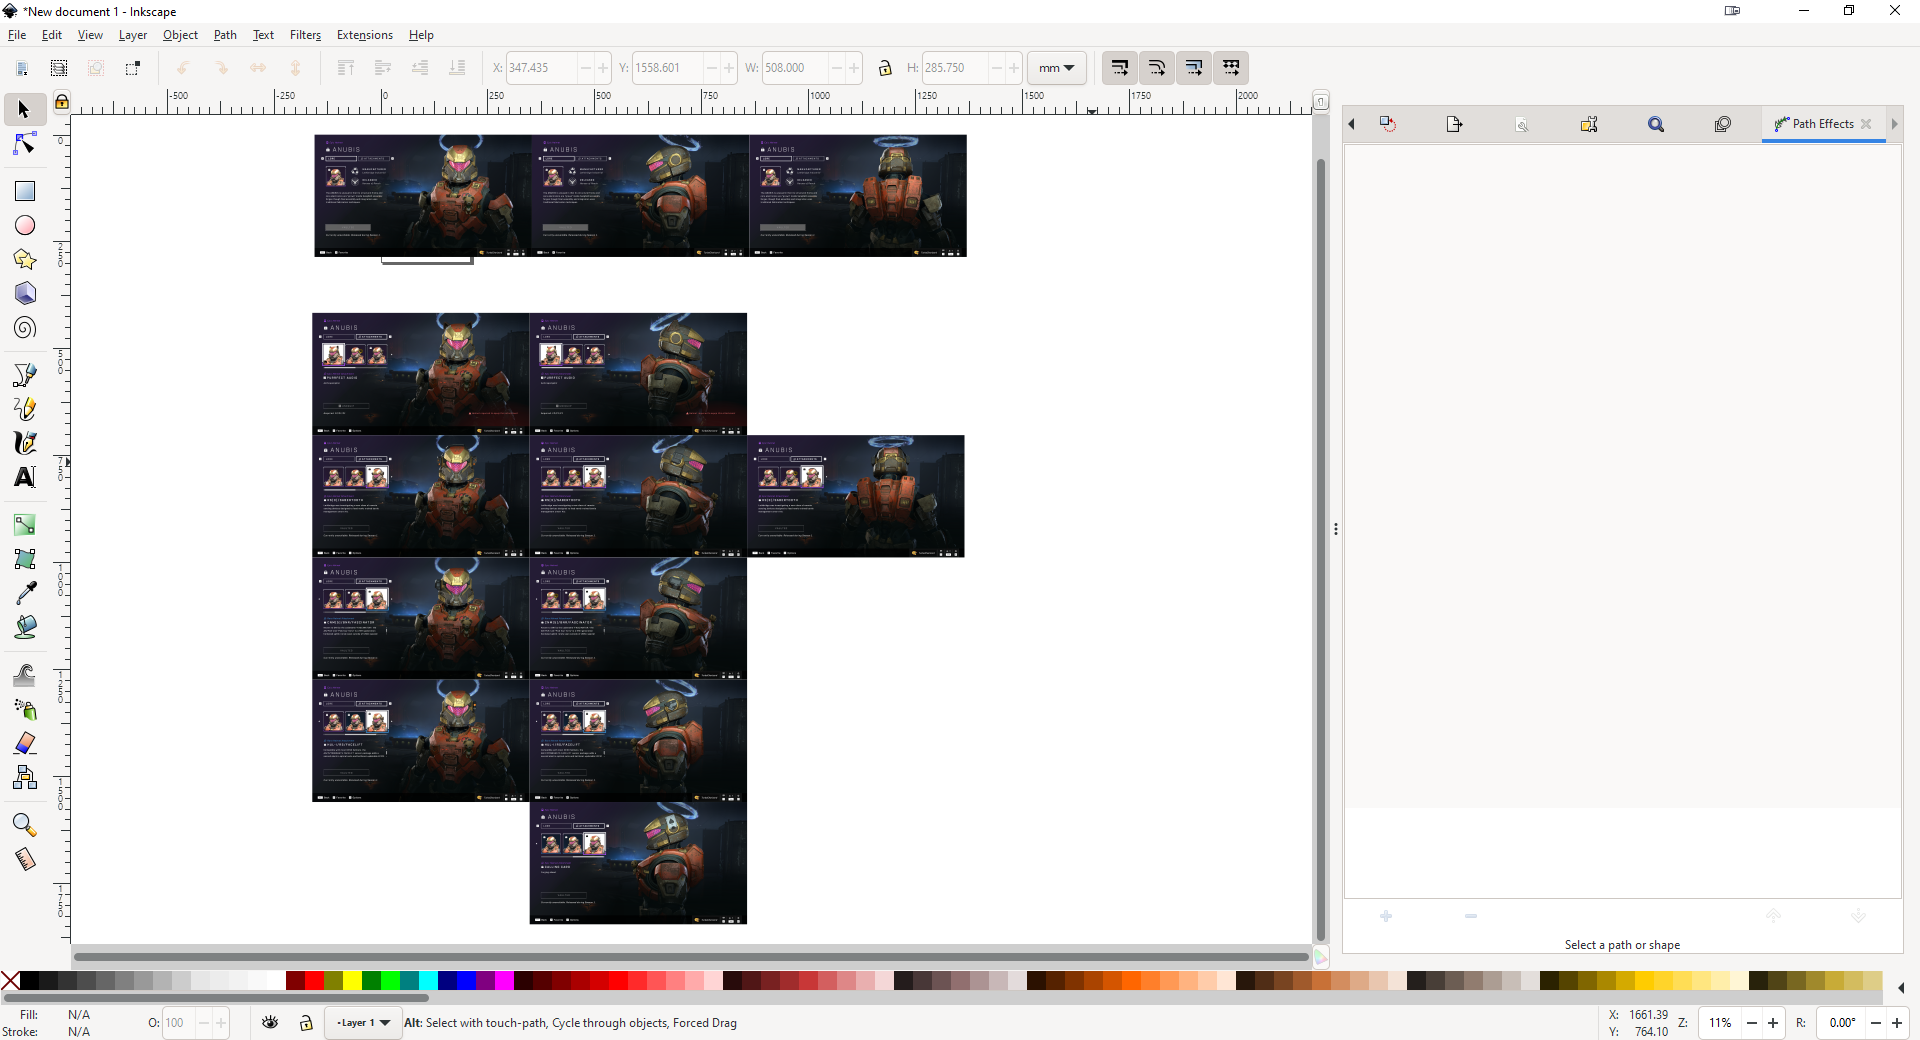Choose the Rectangle tool
The image size is (1920, 1040).
25,191
